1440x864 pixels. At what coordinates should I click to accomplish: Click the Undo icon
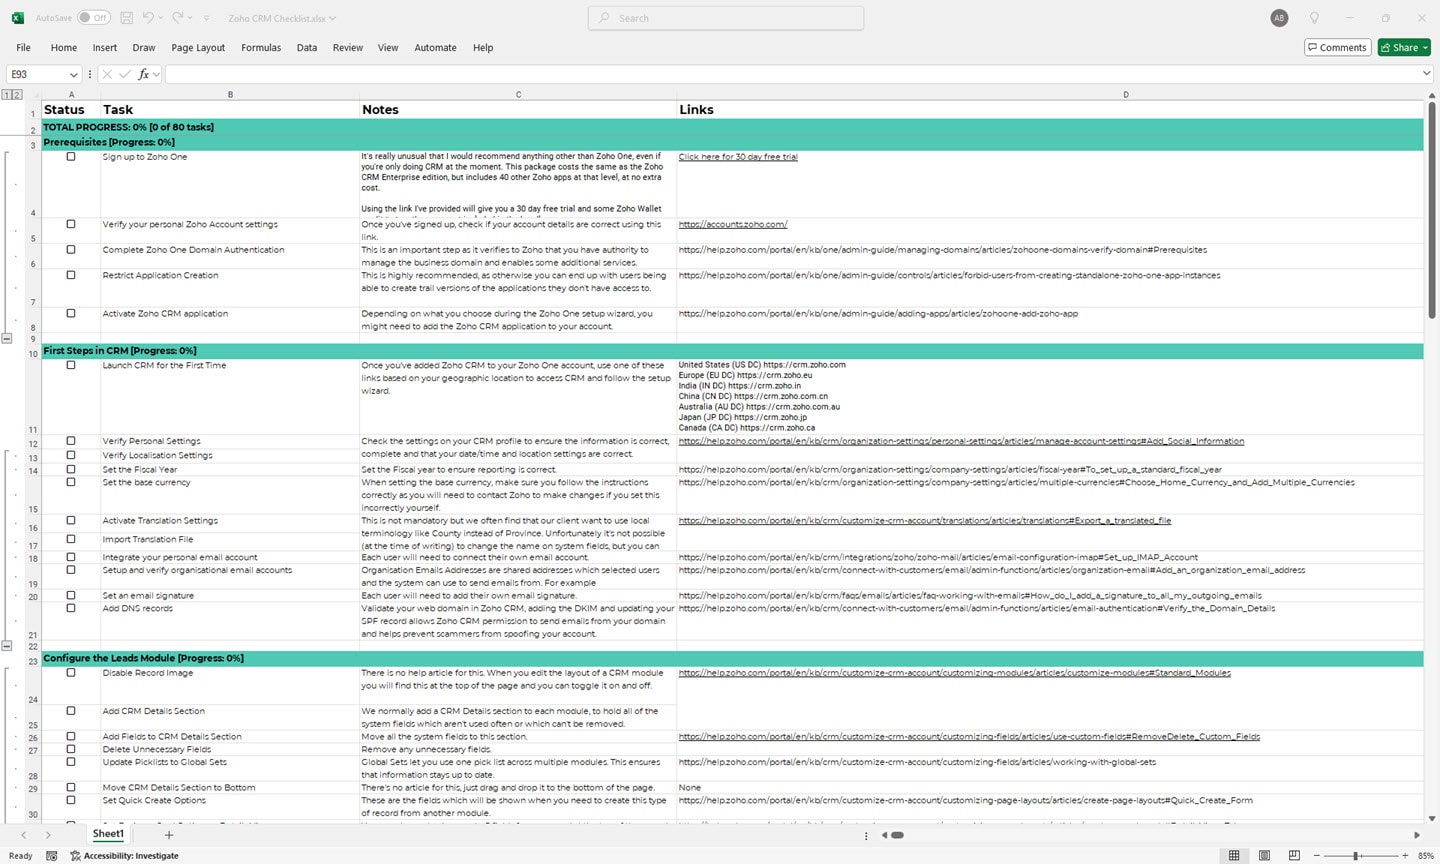click(x=150, y=17)
